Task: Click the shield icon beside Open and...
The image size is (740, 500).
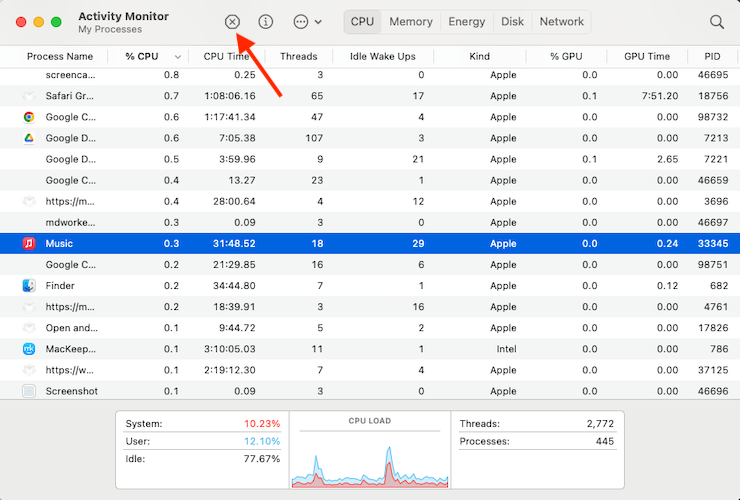Action: (x=29, y=328)
